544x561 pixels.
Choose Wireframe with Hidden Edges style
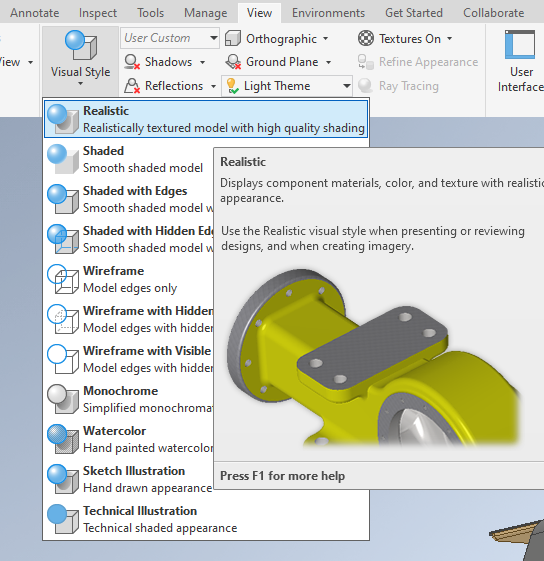[129, 319]
